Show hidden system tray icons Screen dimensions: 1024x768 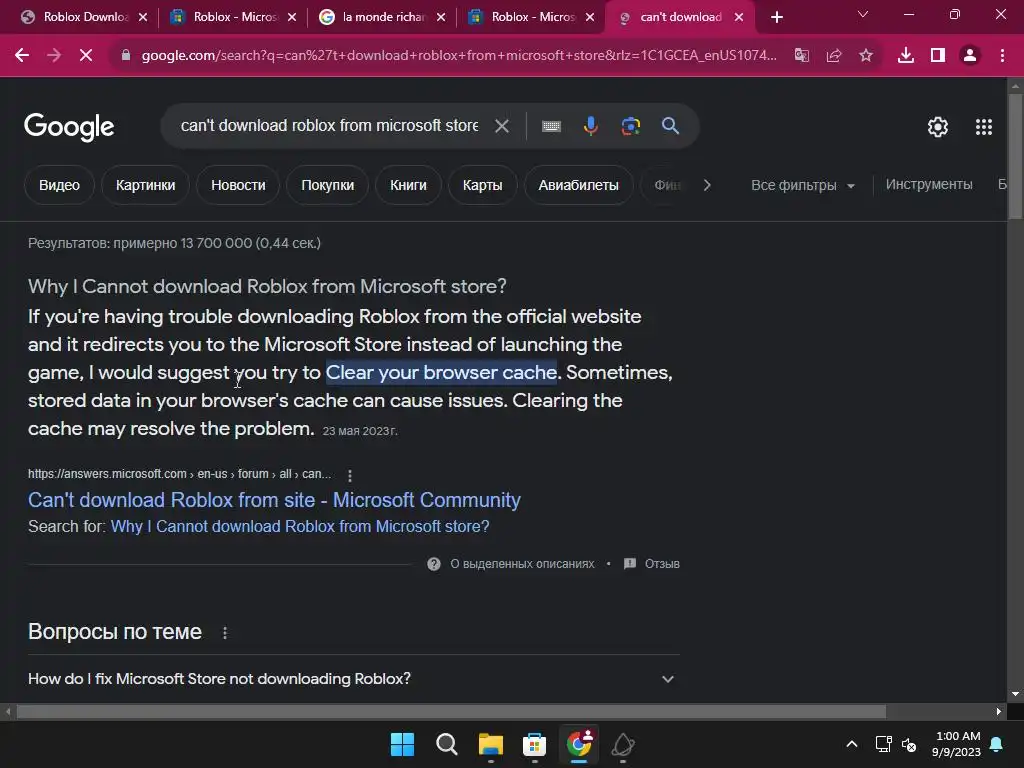[x=852, y=744]
